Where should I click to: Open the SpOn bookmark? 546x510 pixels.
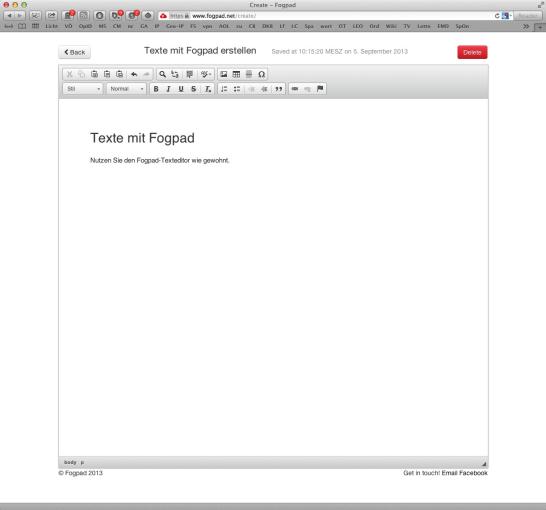[462, 26]
